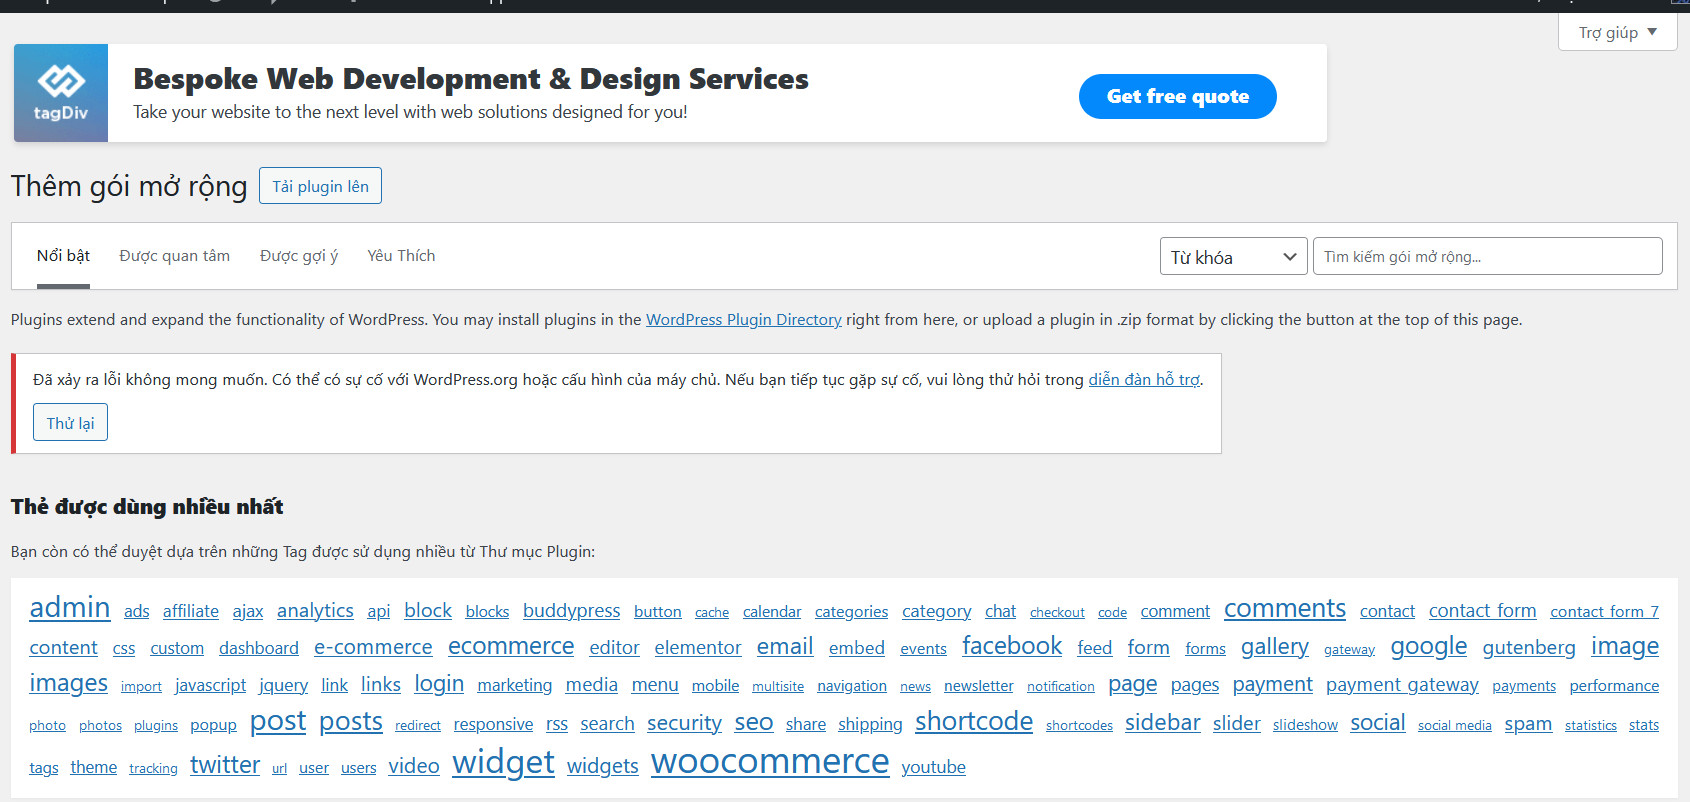The image size is (1690, 802).
Task: Expand the Từ khóa search type dropdown
Action: click(x=1234, y=257)
